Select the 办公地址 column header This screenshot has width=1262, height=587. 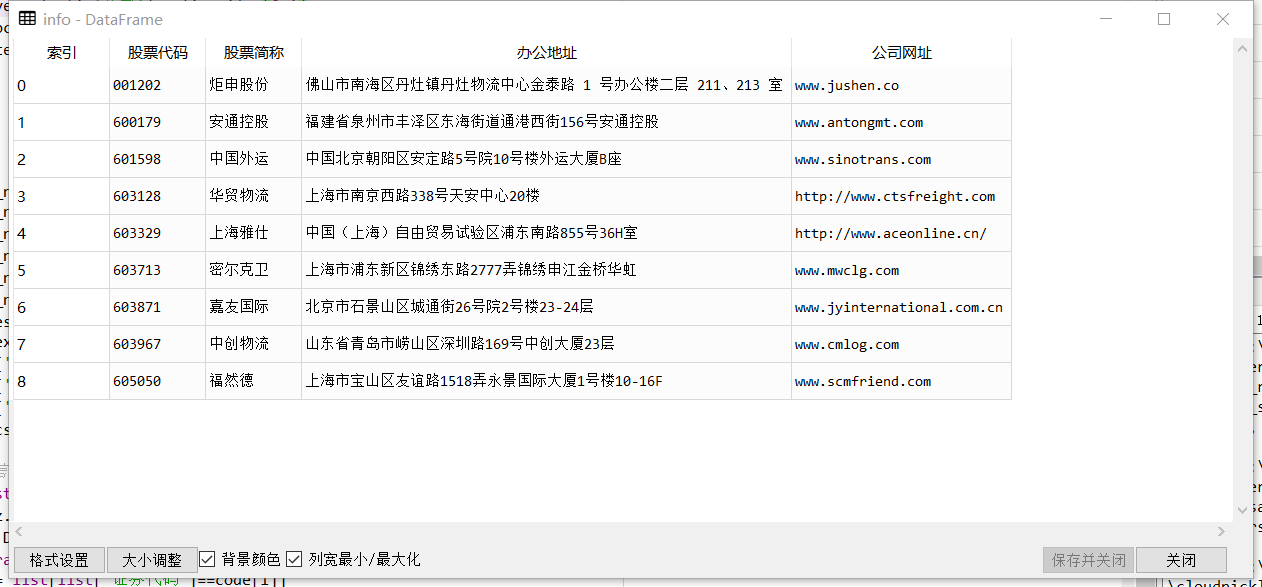(x=547, y=53)
